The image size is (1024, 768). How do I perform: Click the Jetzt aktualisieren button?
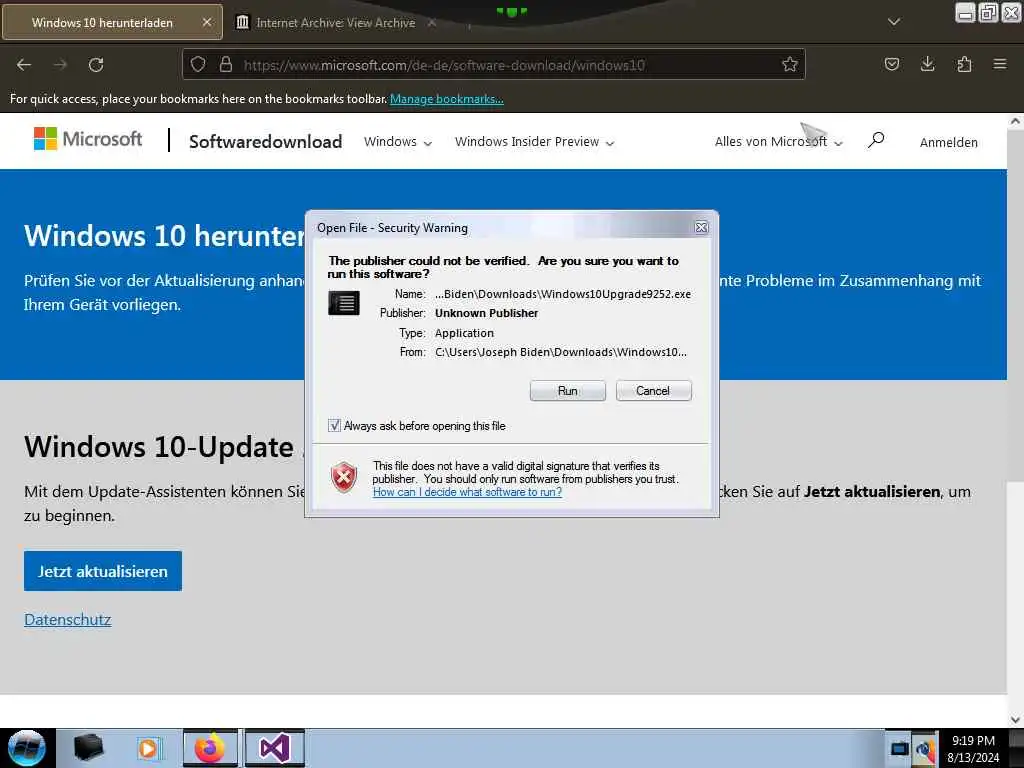[103, 571]
